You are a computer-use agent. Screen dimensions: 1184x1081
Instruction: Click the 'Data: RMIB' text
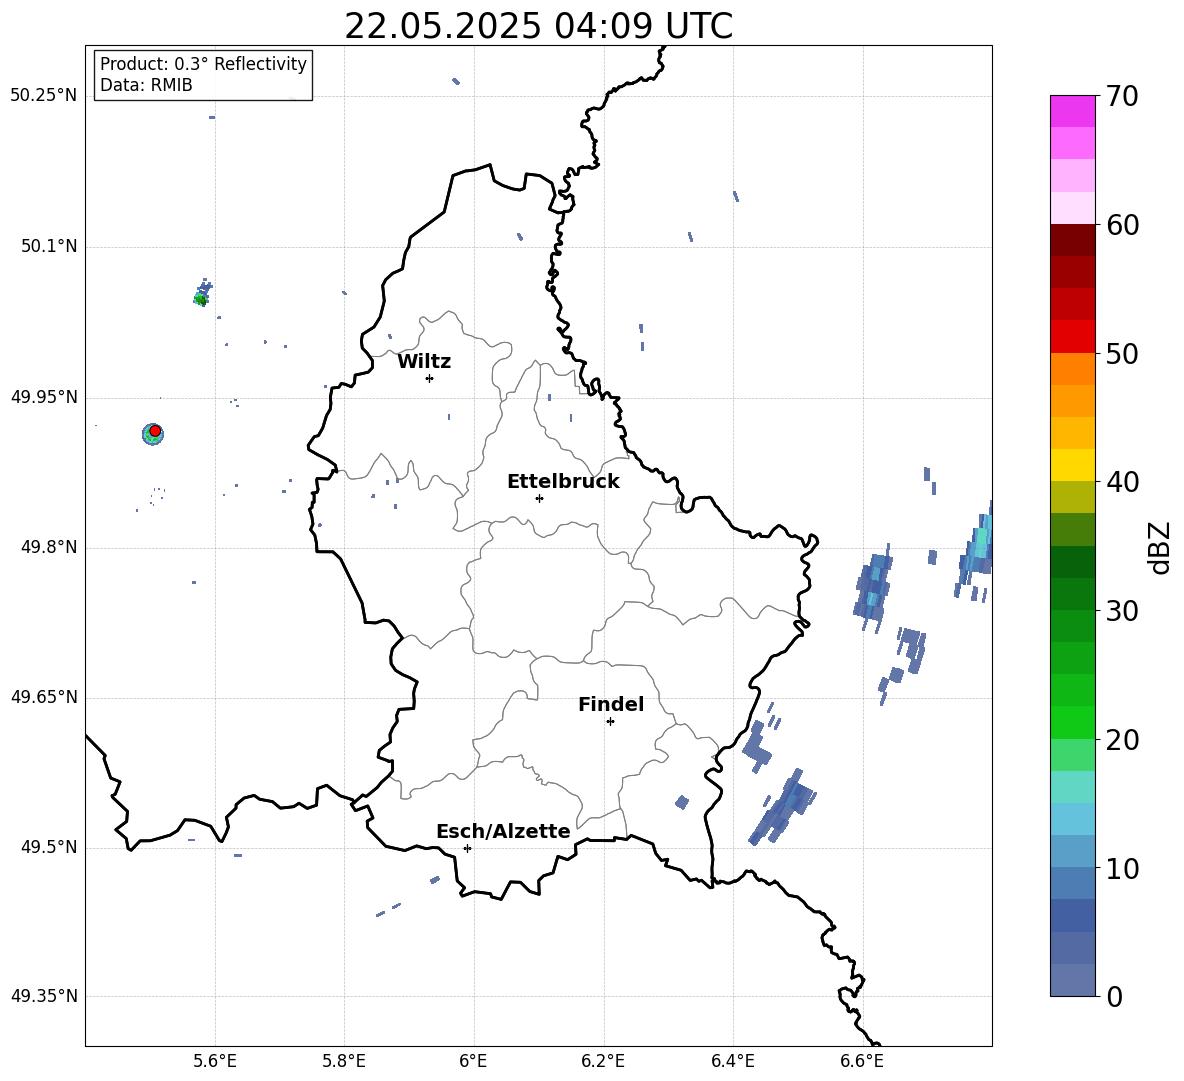point(146,85)
